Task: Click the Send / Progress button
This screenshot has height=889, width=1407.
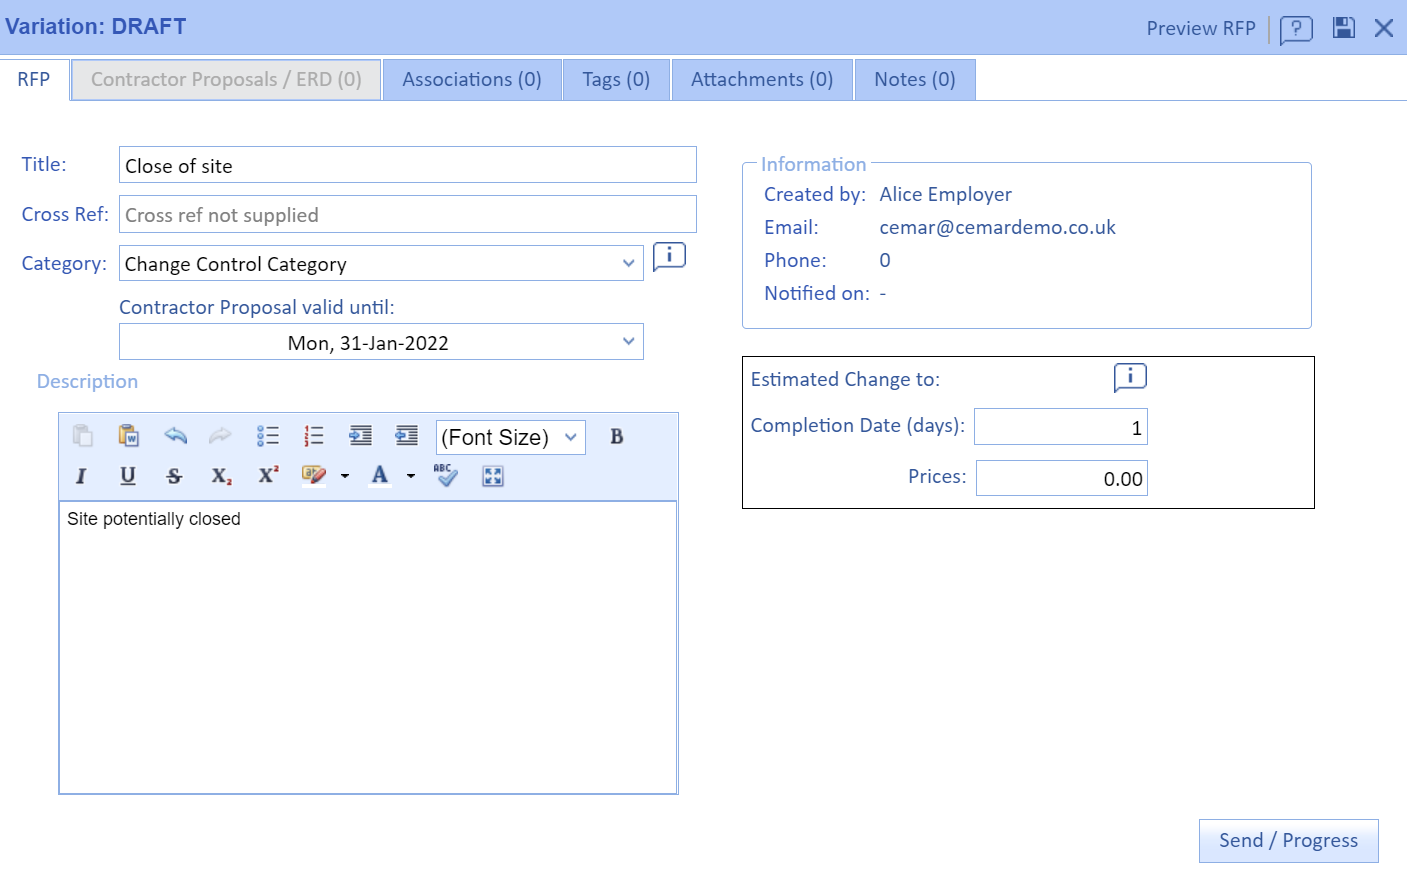Action: pos(1287,841)
